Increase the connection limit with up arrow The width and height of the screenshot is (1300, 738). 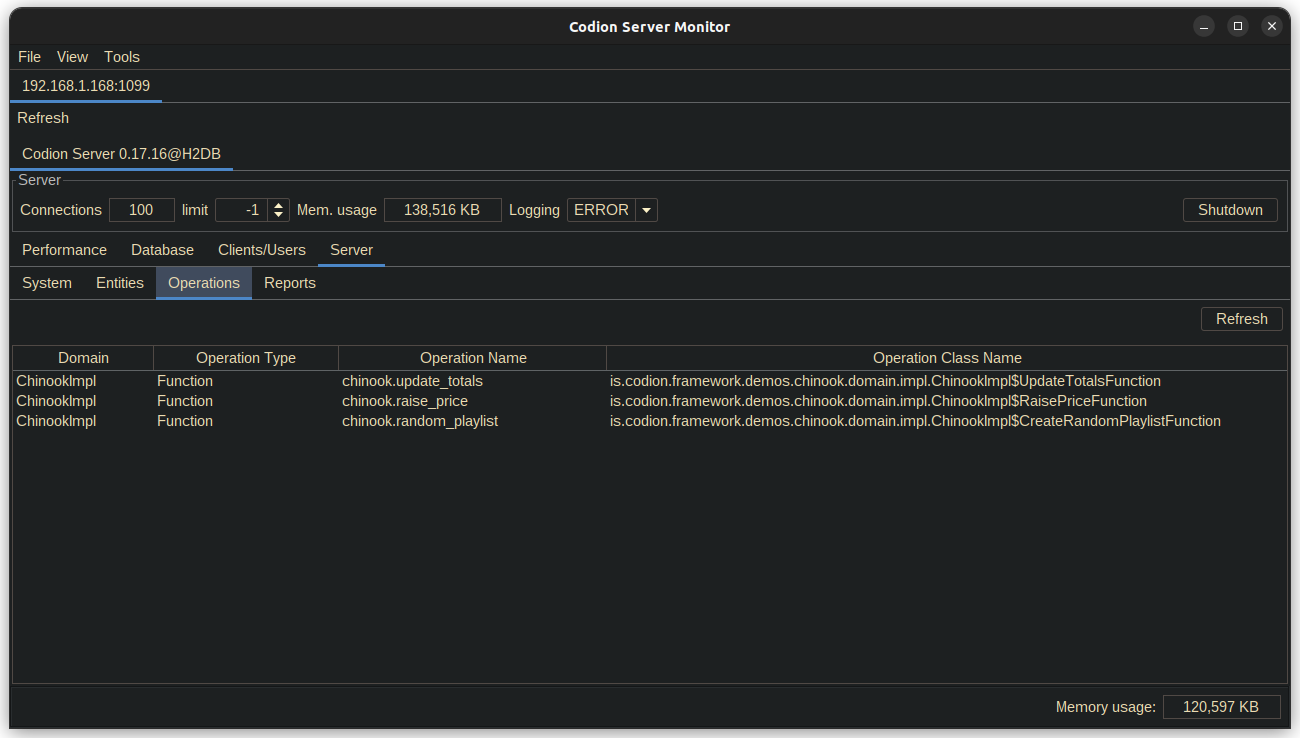coord(278,205)
